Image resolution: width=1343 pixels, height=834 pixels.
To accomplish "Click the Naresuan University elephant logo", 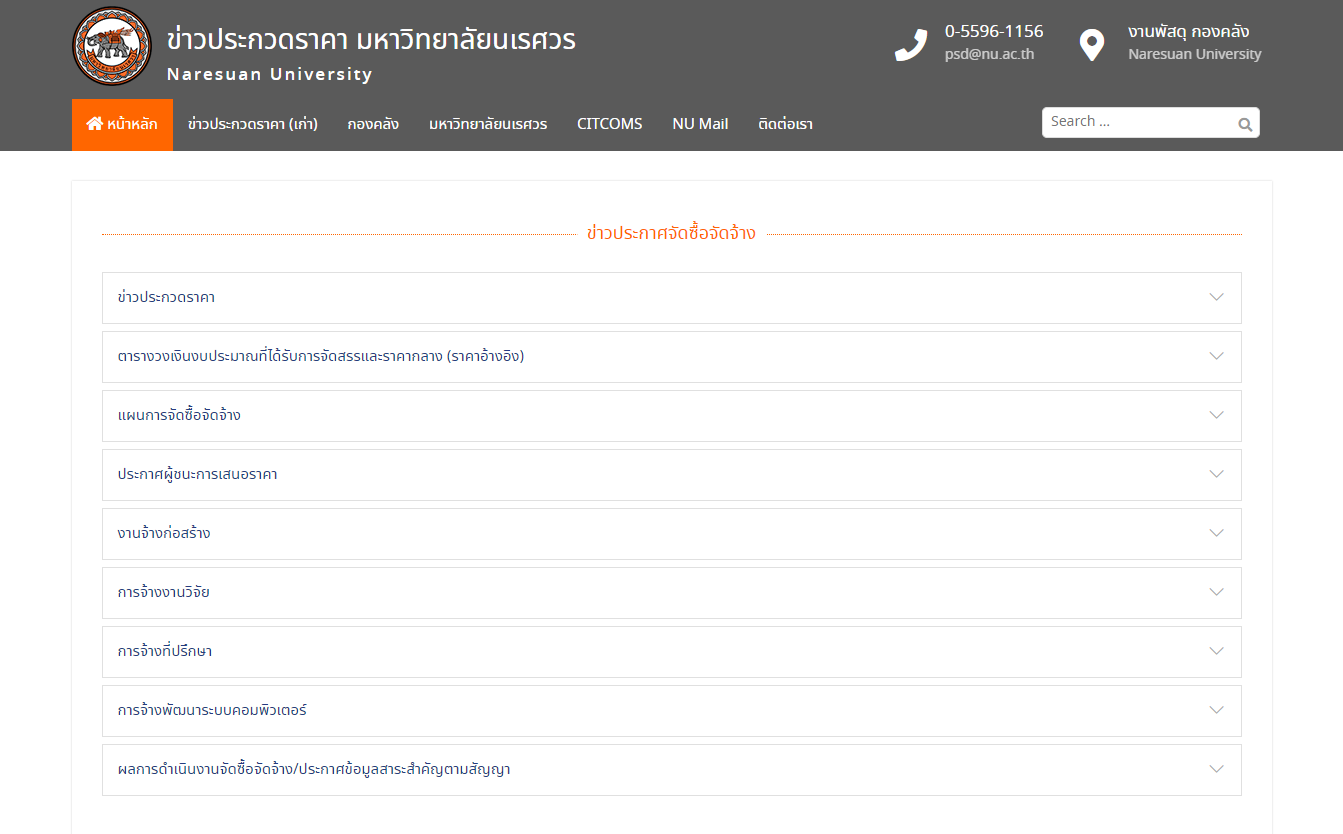I will point(112,47).
